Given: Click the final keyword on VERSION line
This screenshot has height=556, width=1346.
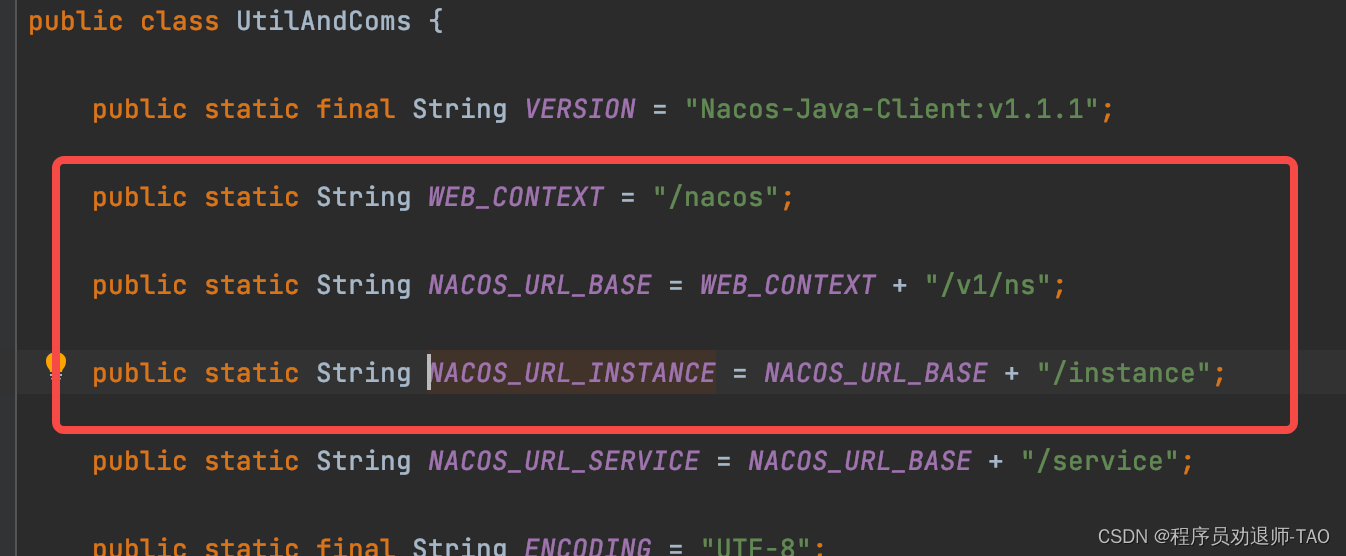Looking at the screenshot, I should [356, 109].
